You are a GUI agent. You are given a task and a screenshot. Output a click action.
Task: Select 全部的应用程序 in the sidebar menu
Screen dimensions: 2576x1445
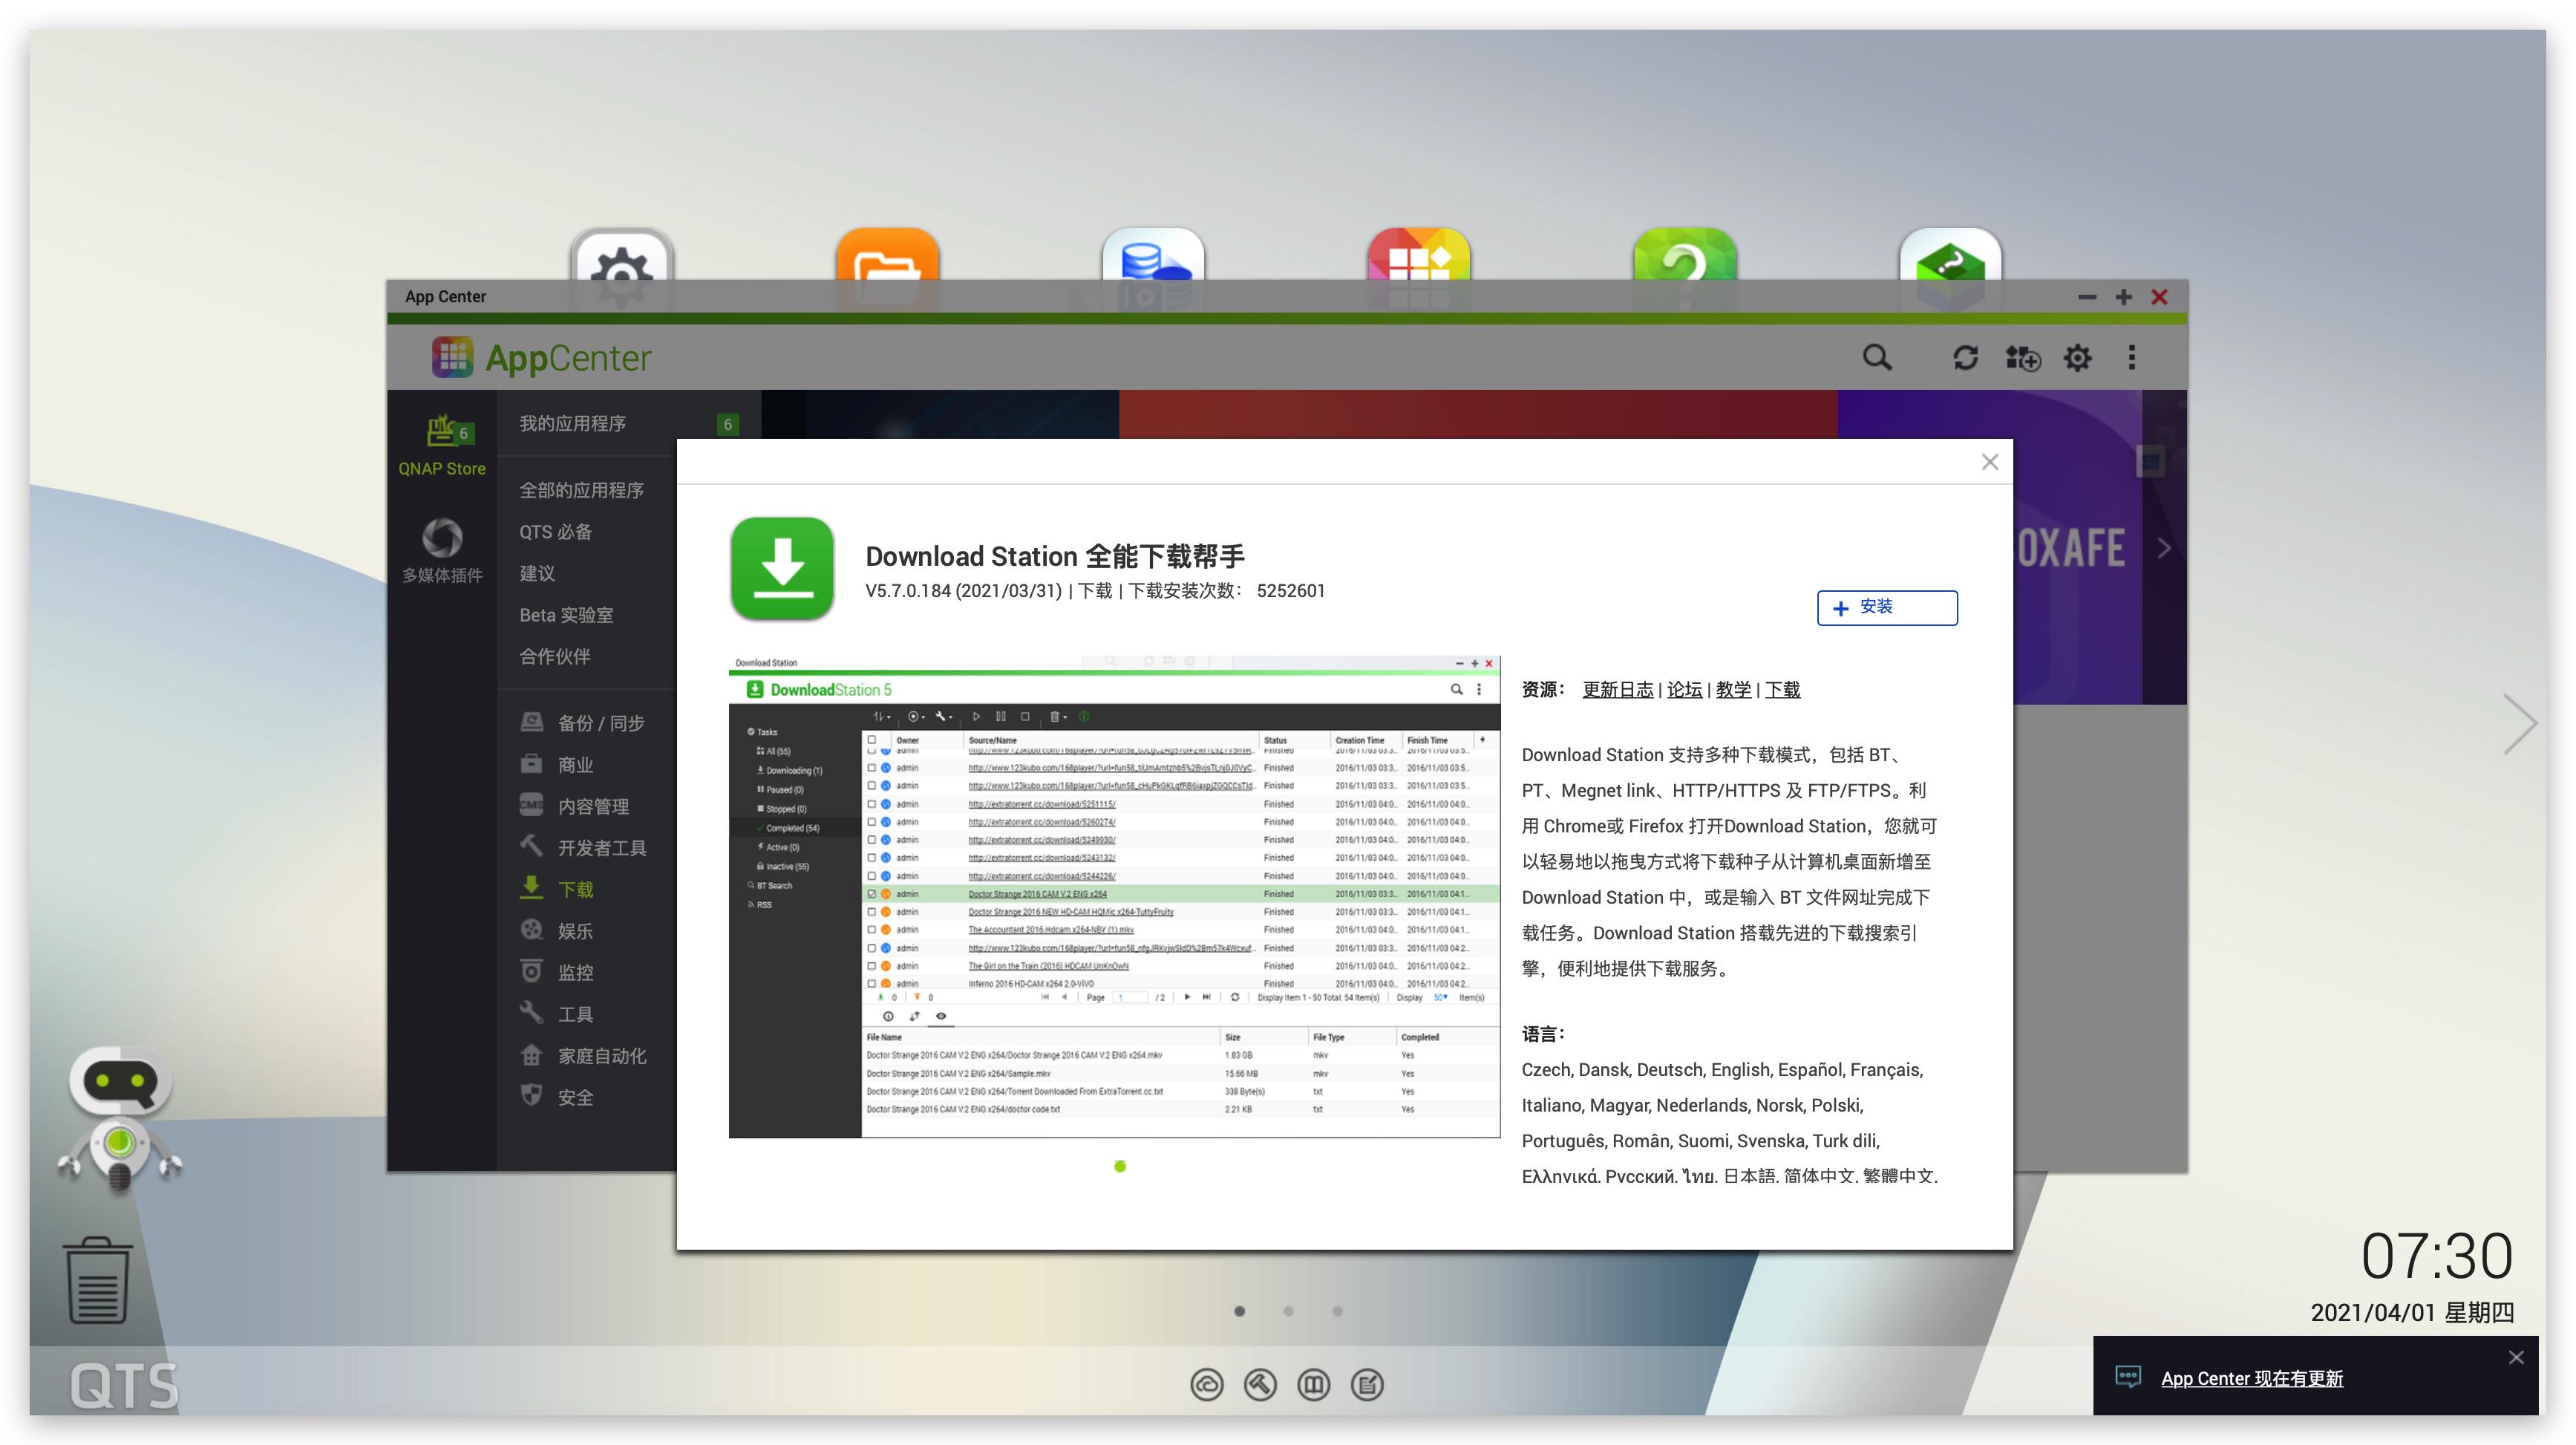coord(581,489)
